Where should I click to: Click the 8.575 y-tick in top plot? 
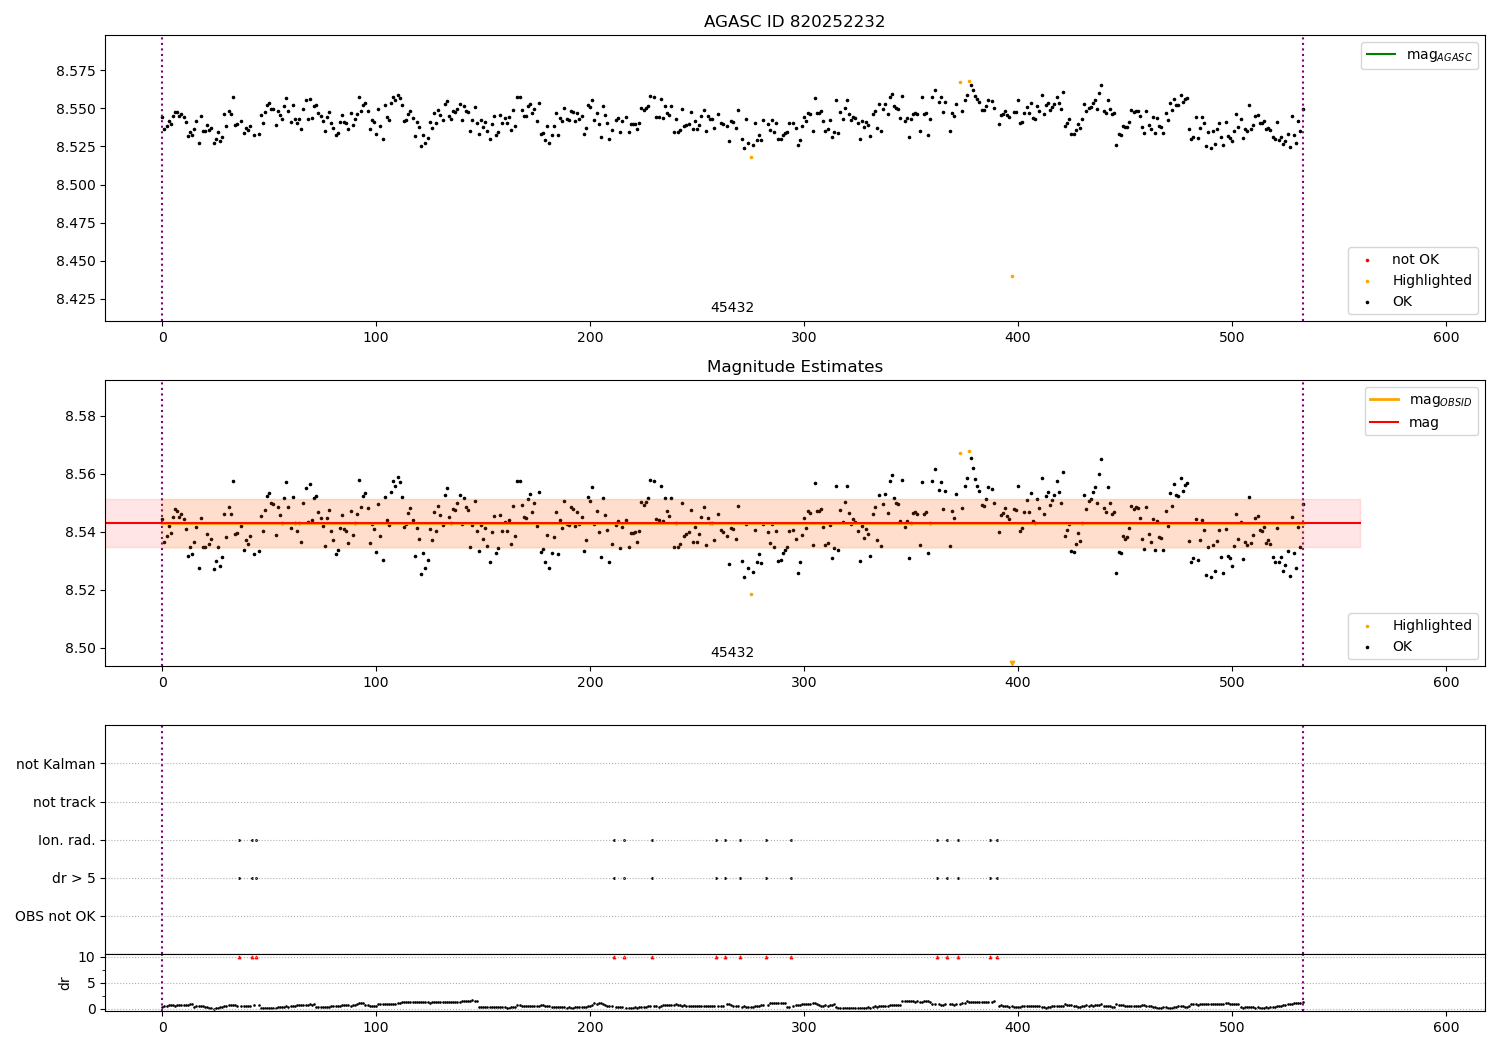point(75,71)
